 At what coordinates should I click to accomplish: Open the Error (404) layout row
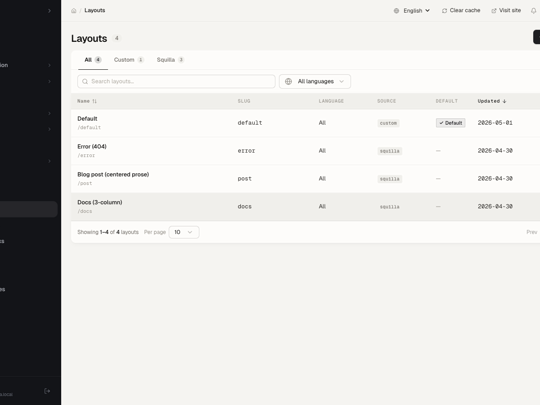305,151
